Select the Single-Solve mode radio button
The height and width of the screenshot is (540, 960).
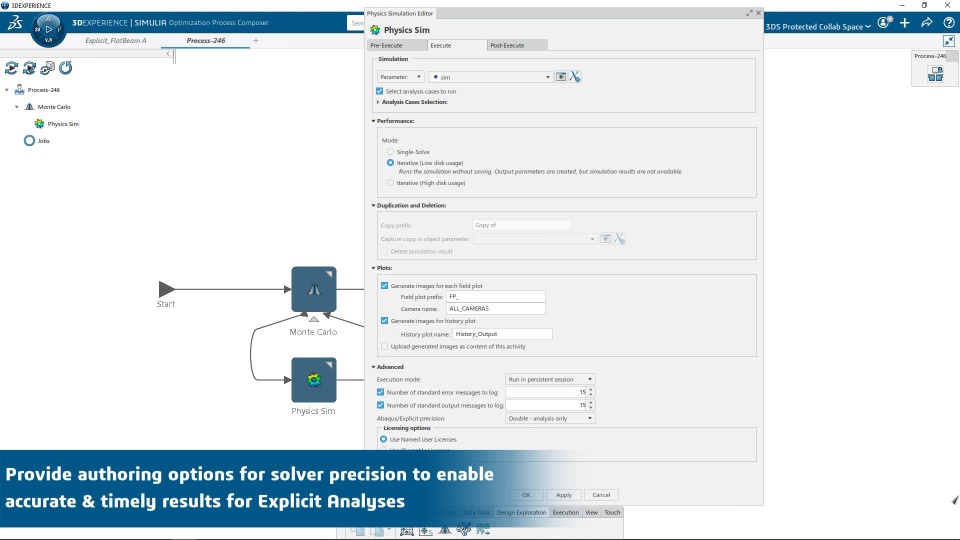390,151
